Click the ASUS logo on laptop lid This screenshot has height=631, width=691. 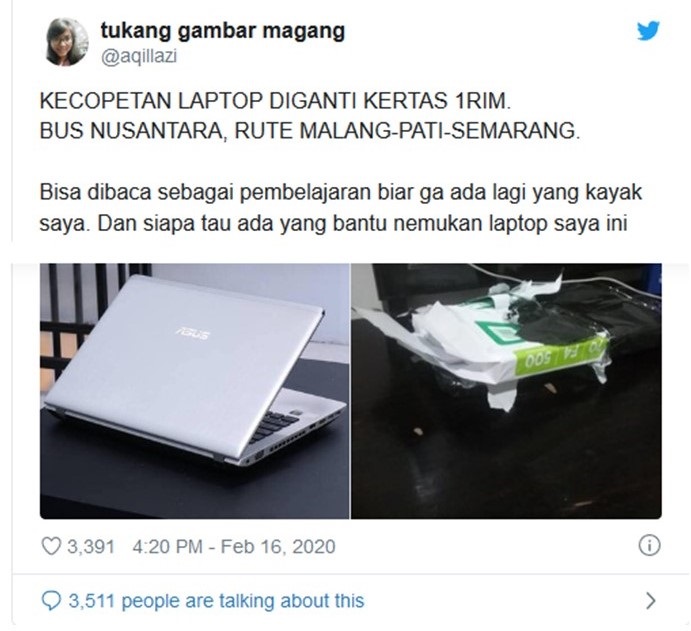[193, 332]
